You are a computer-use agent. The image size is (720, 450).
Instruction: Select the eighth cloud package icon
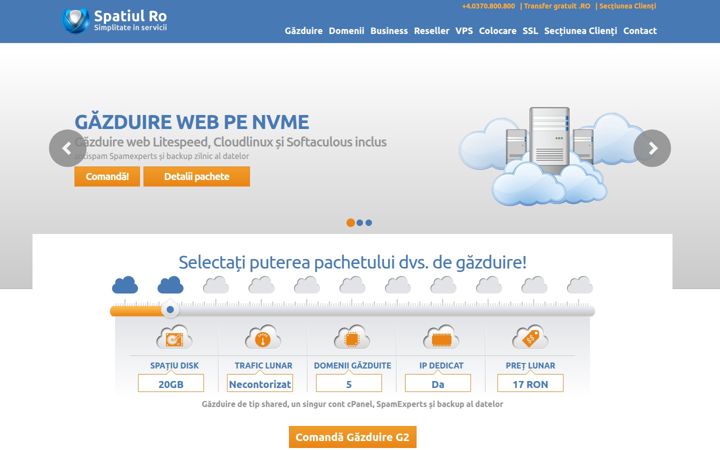point(443,285)
